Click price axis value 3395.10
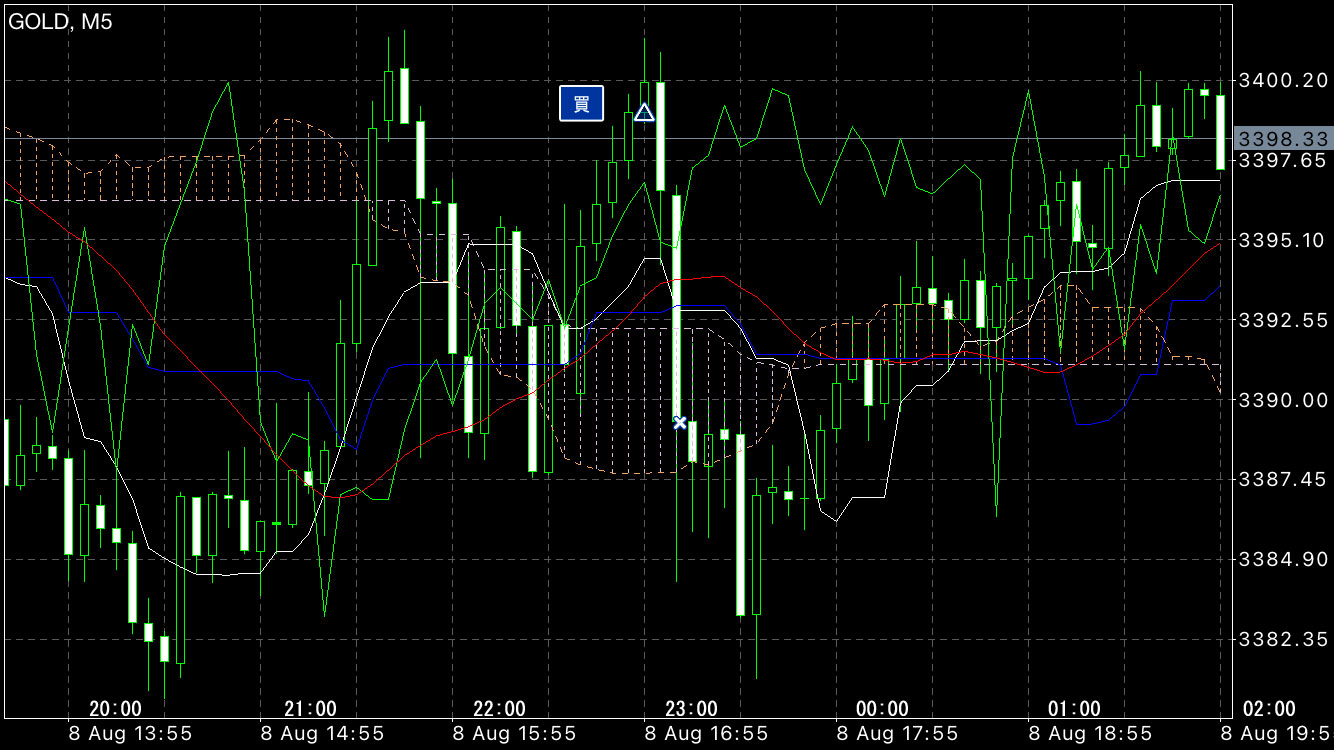Screen dimensions: 1334x750 1281,240
